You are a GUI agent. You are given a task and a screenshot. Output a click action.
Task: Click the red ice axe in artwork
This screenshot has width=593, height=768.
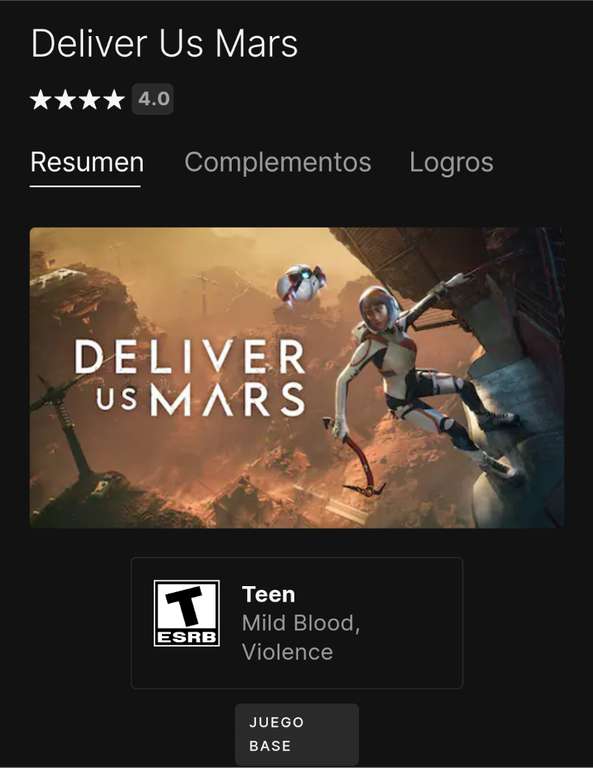353,456
